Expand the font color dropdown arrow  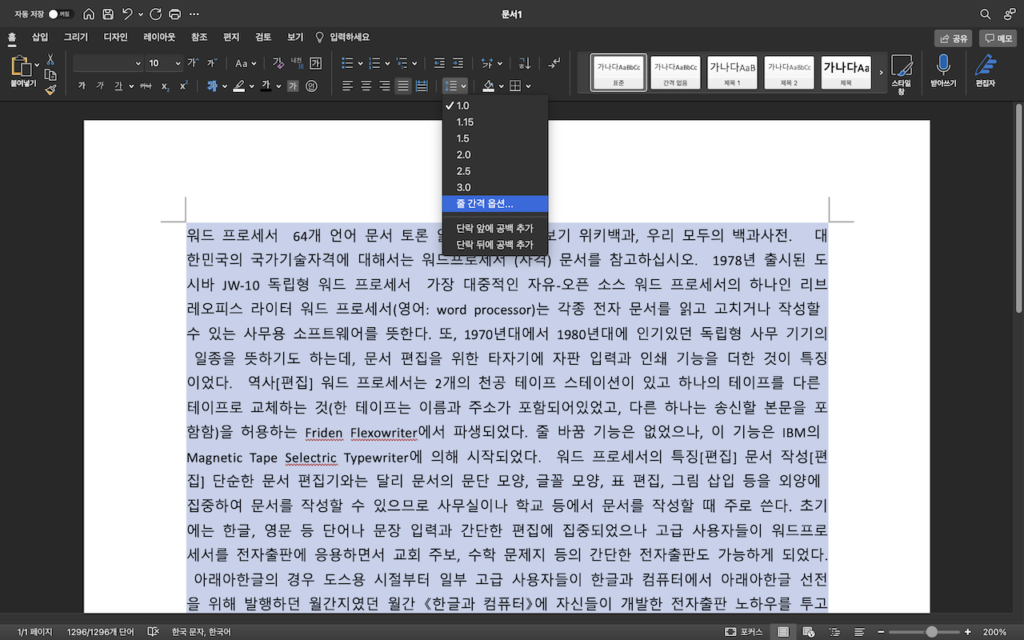(279, 86)
